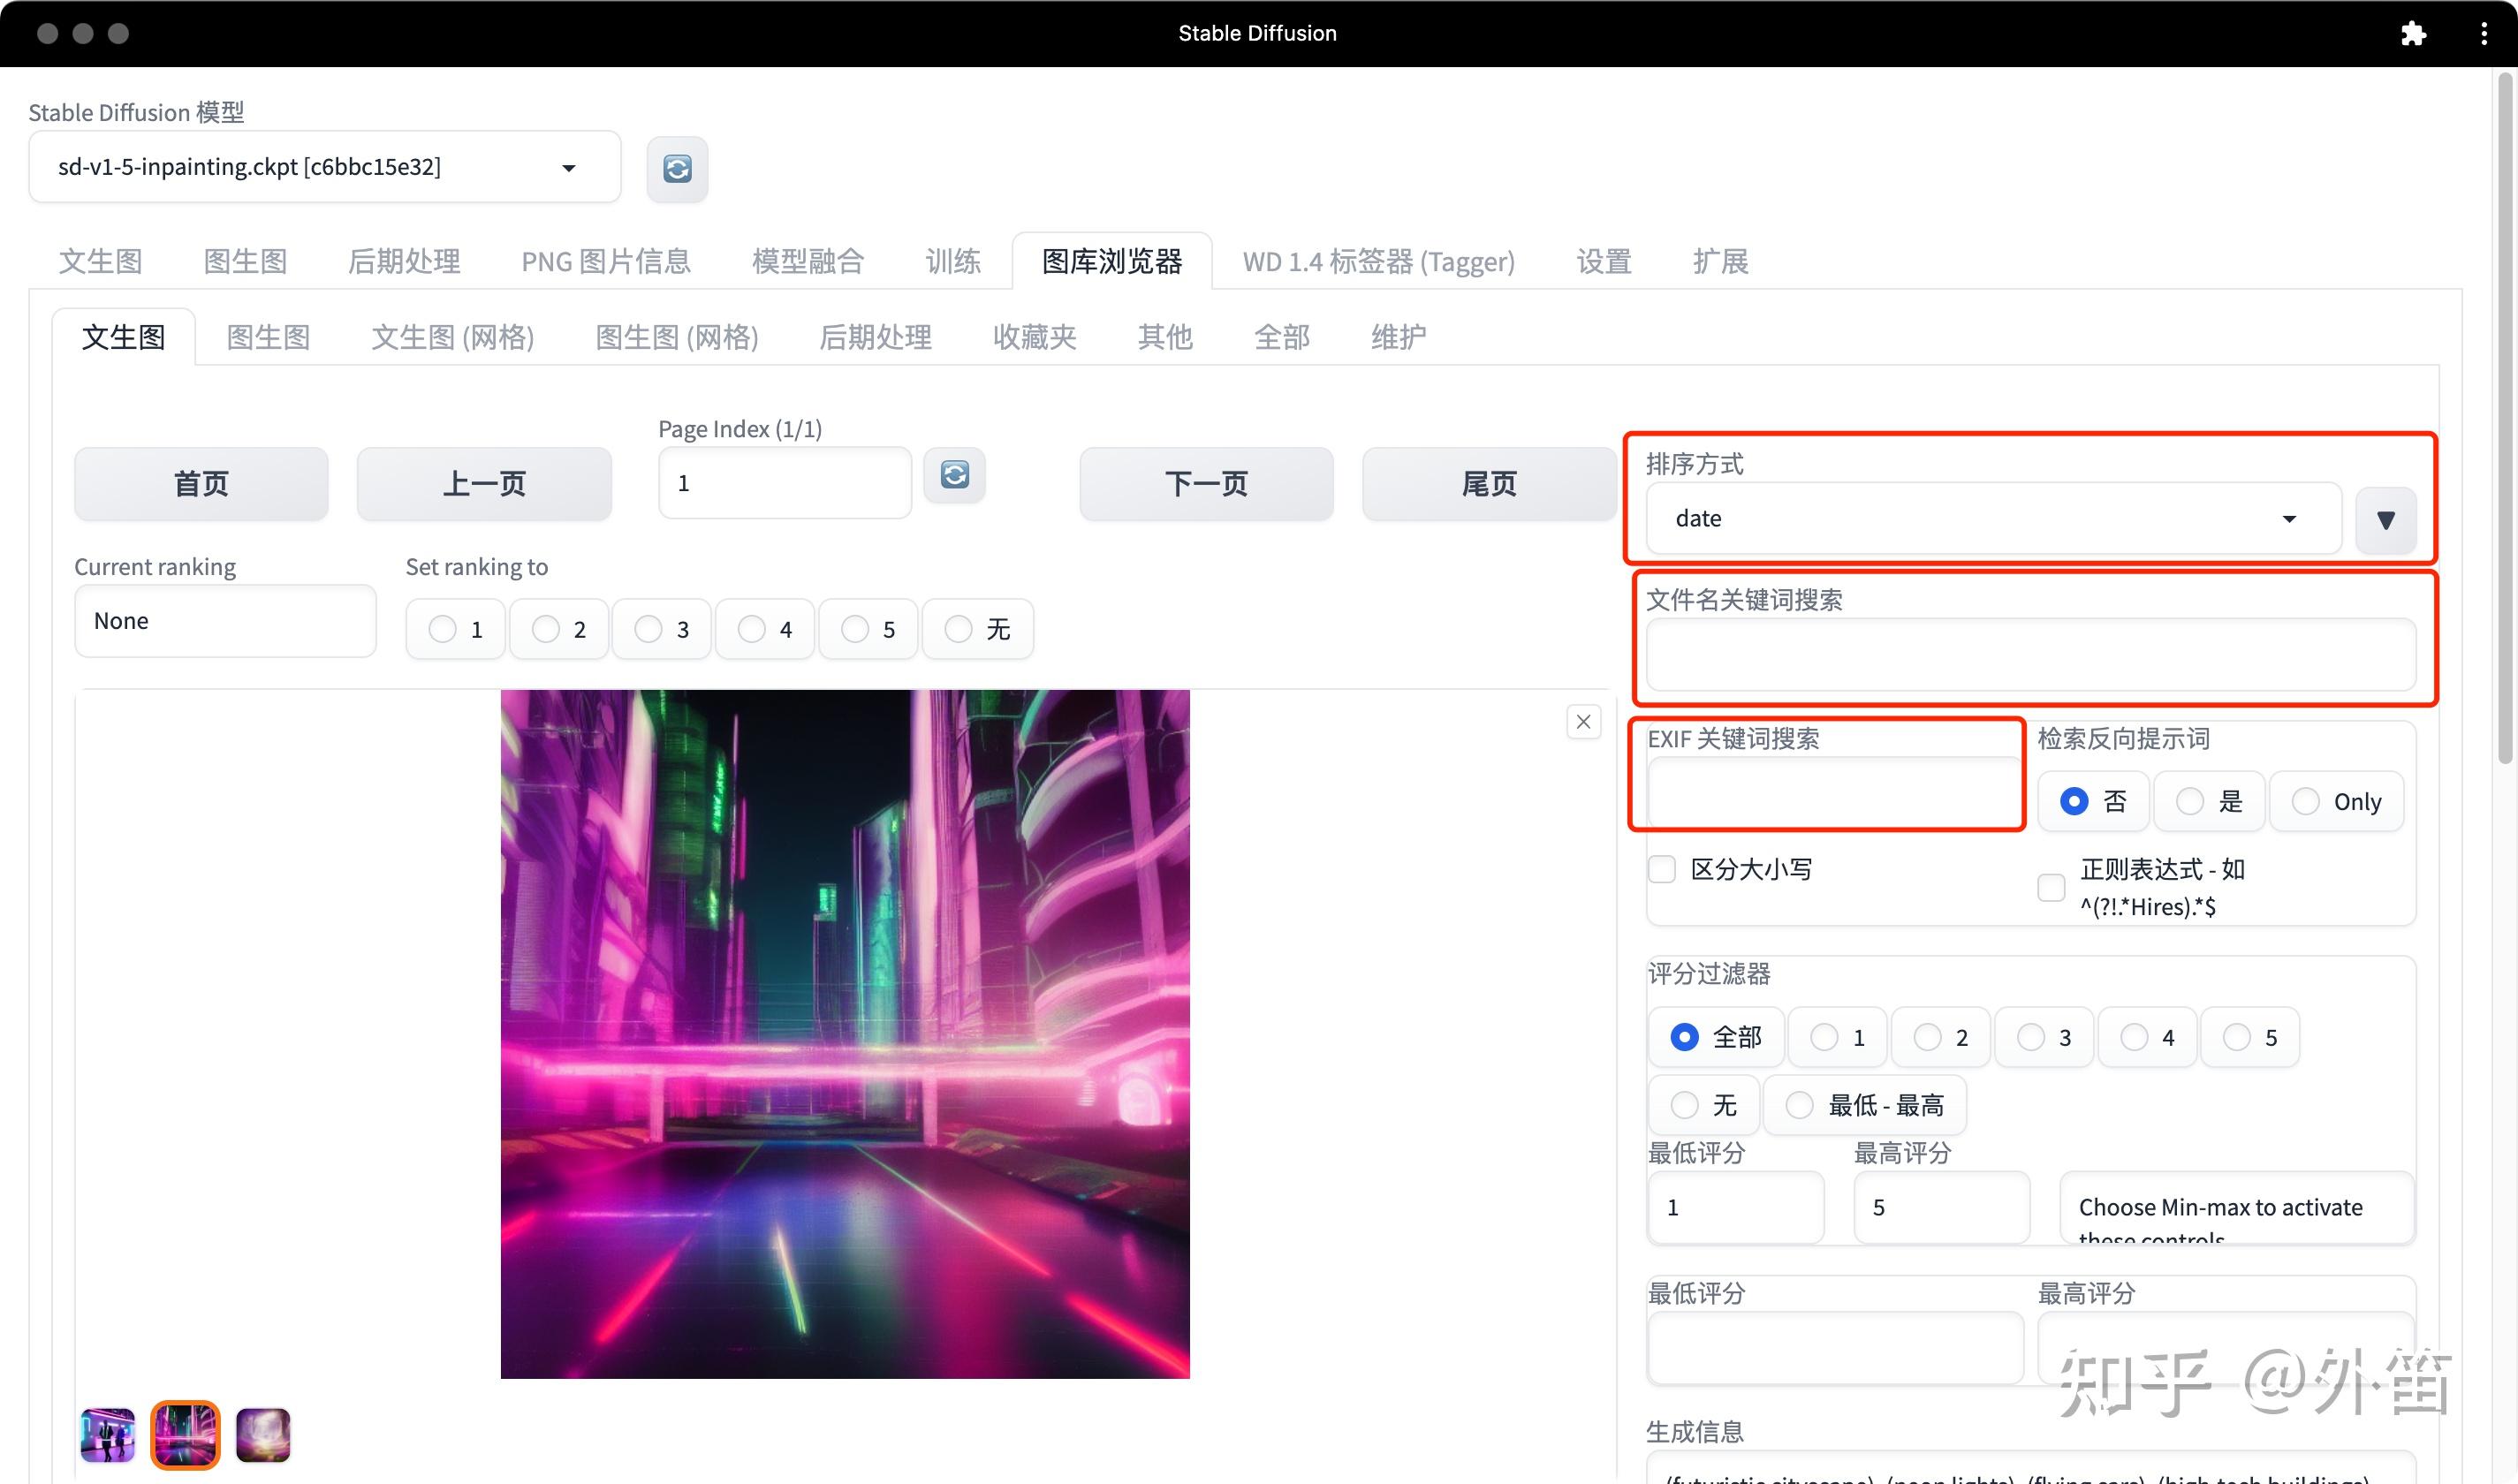Open the browser extensions puzzle icon
2518x1484 pixels.
pyautogui.click(x=2414, y=33)
